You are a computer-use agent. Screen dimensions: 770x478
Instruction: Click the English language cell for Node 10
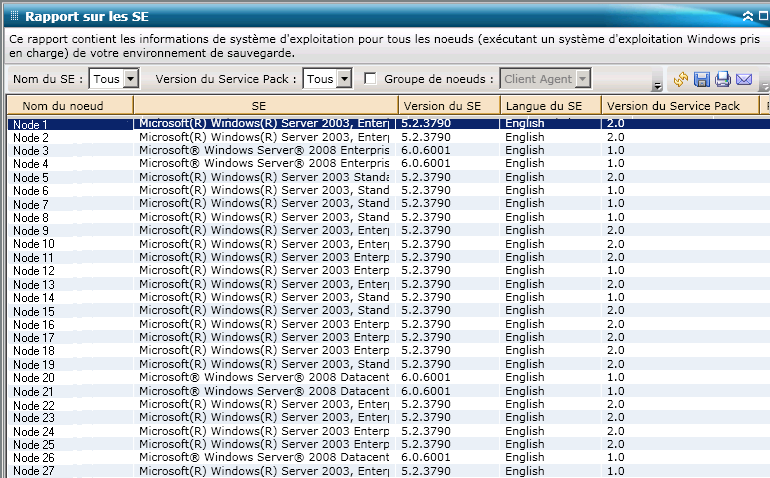pyautogui.click(x=525, y=244)
